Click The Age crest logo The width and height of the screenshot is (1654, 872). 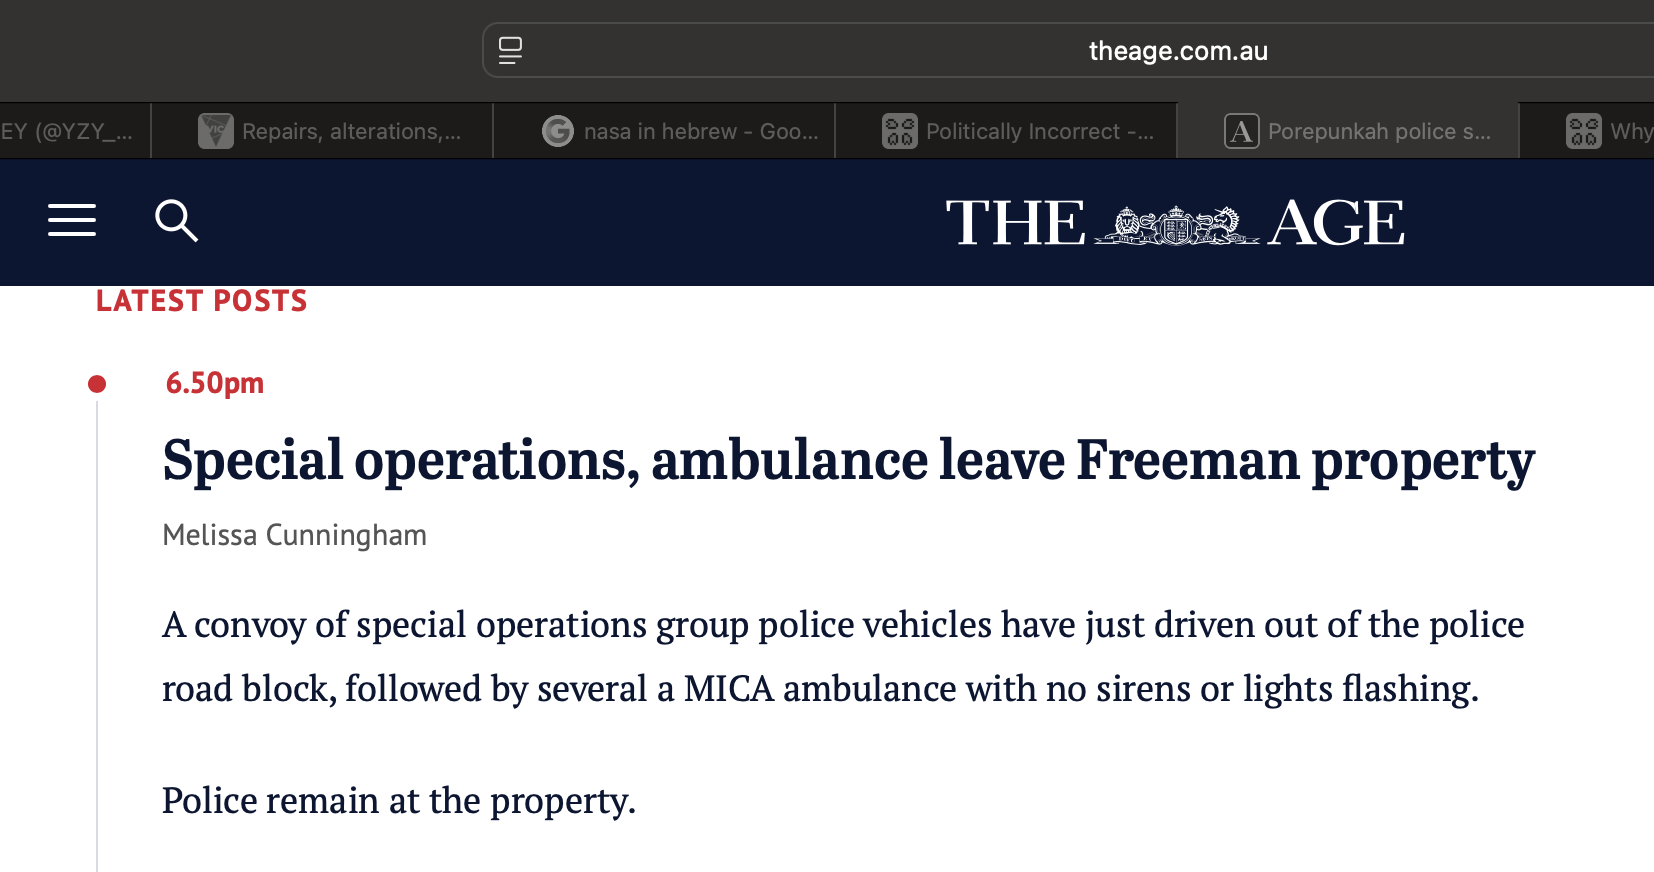tap(1175, 223)
